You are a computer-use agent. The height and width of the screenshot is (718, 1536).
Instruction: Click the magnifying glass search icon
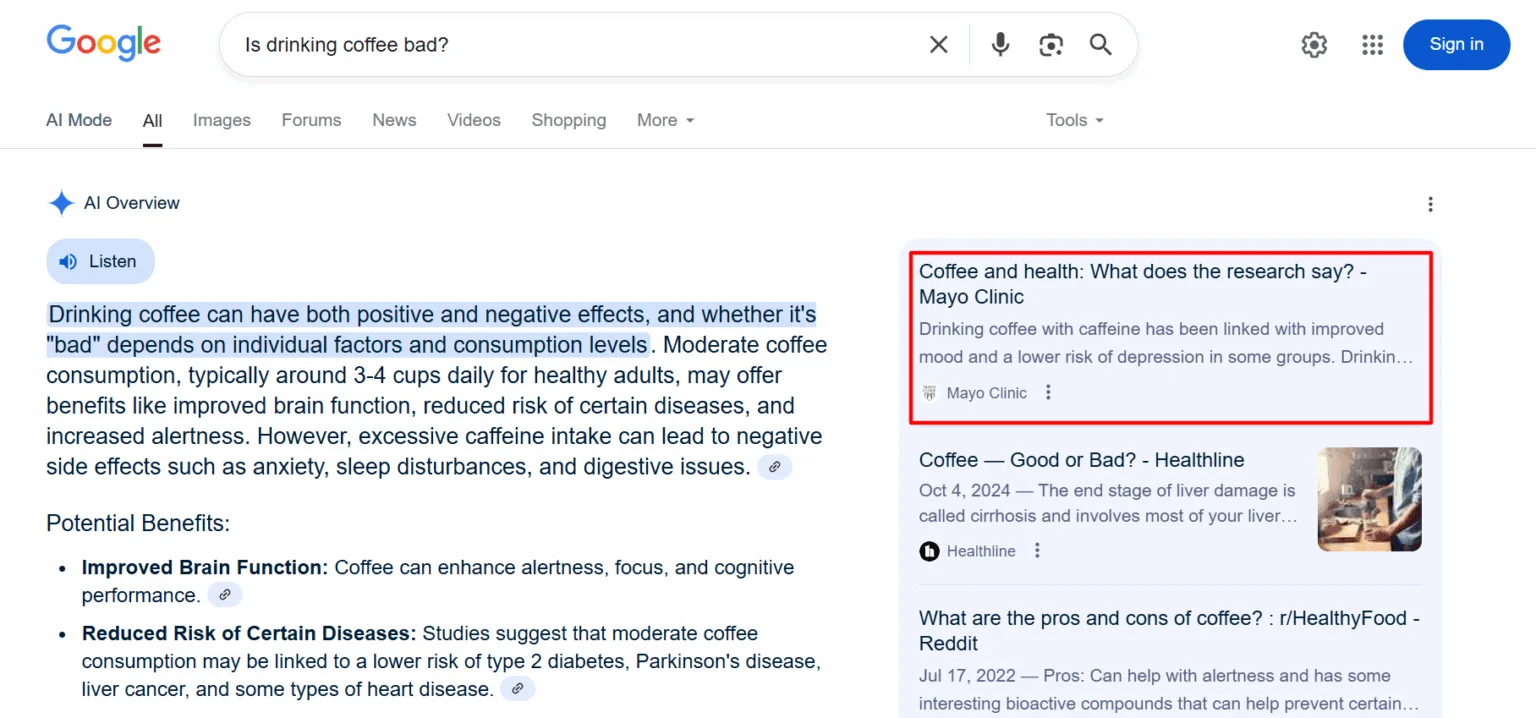point(1100,44)
